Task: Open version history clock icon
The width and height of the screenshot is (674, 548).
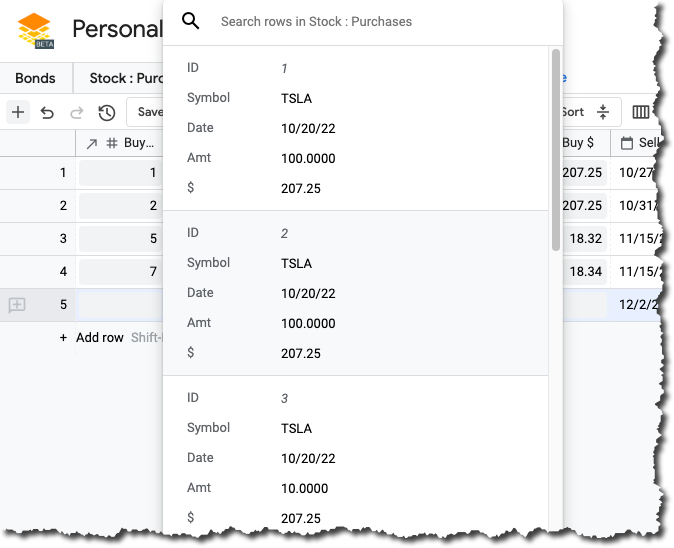Action: [x=106, y=112]
